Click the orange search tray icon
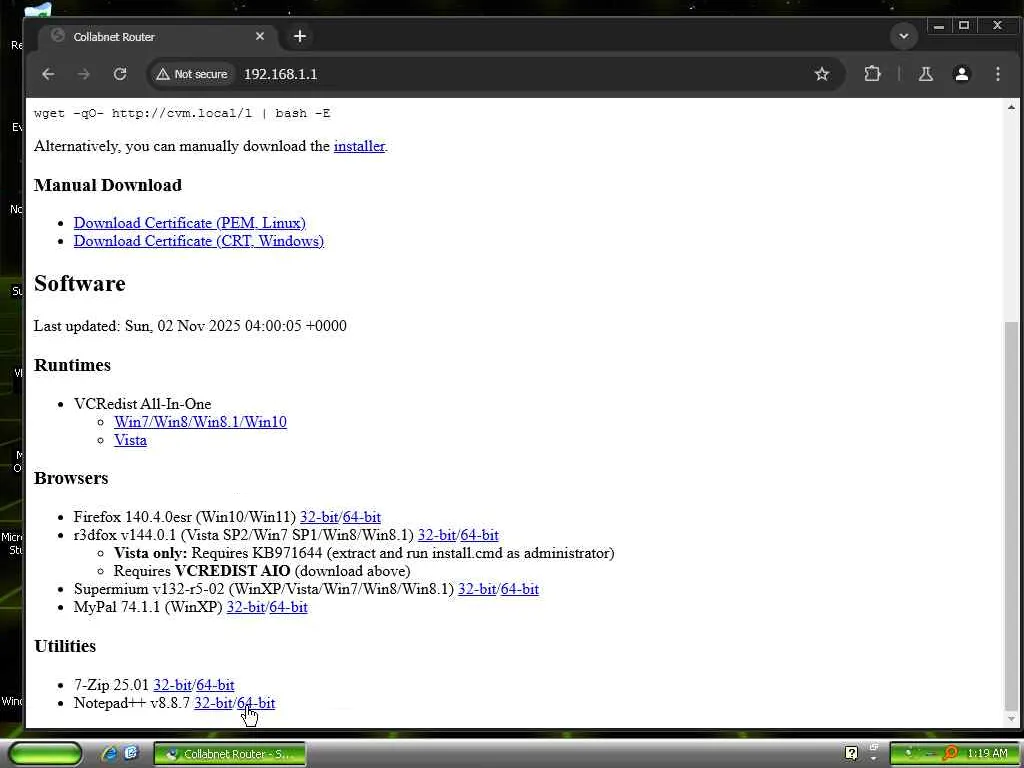The height and width of the screenshot is (768, 1024). coord(950,753)
